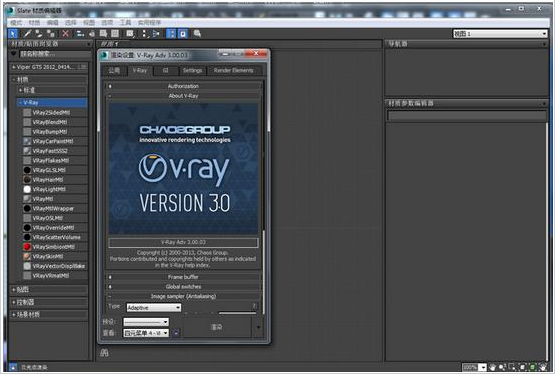
Task: Collapse the V-Ray material group
Action: [x=52, y=102]
